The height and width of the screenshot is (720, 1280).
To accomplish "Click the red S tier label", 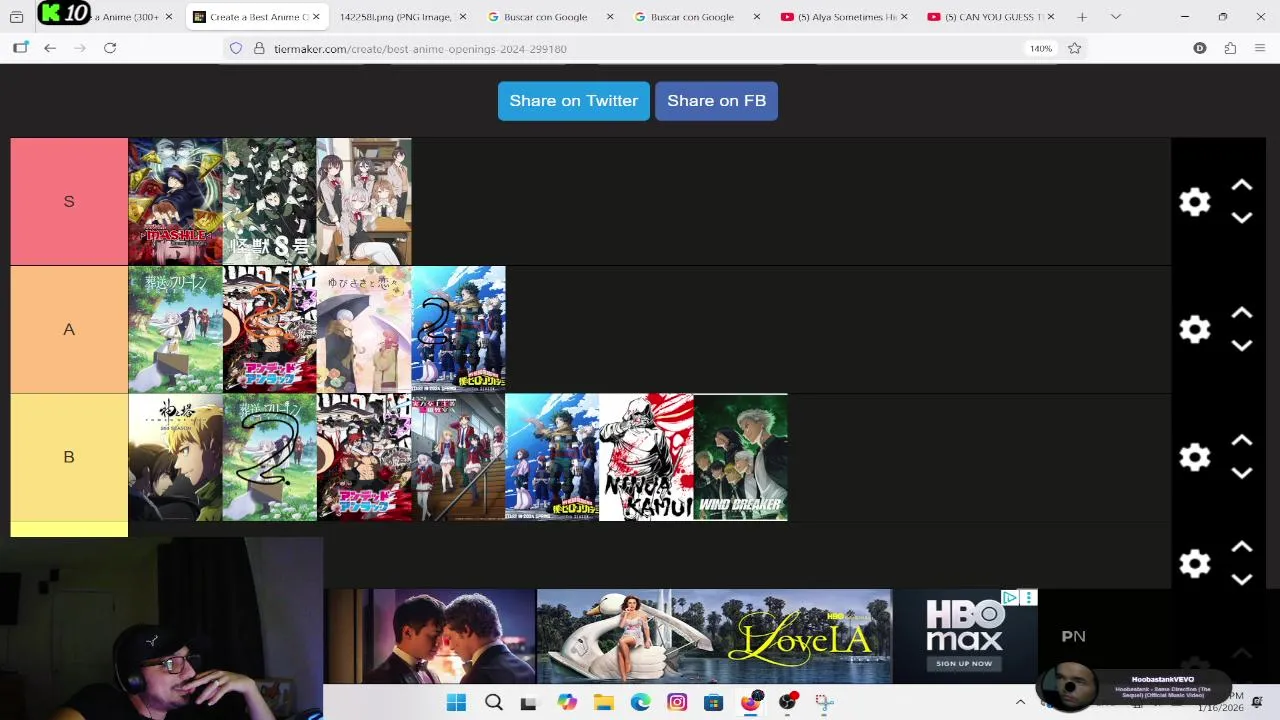I will [69, 201].
